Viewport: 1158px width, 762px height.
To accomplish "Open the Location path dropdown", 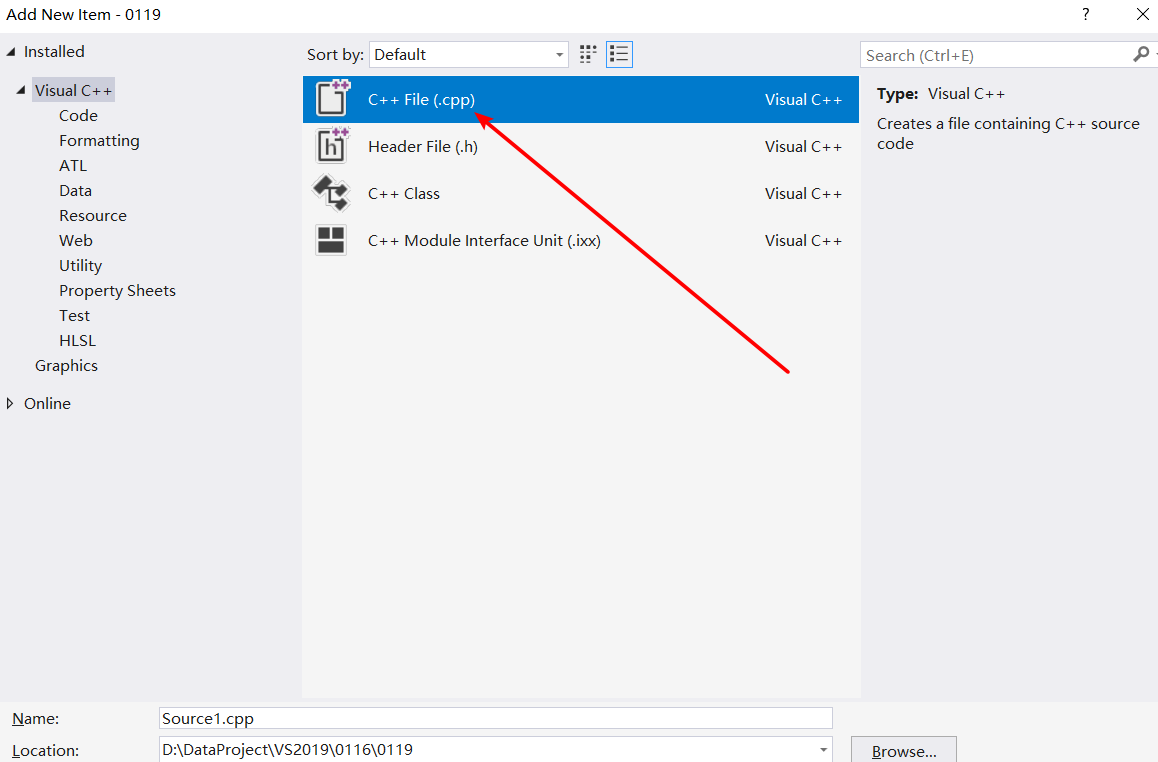I will coord(822,750).
